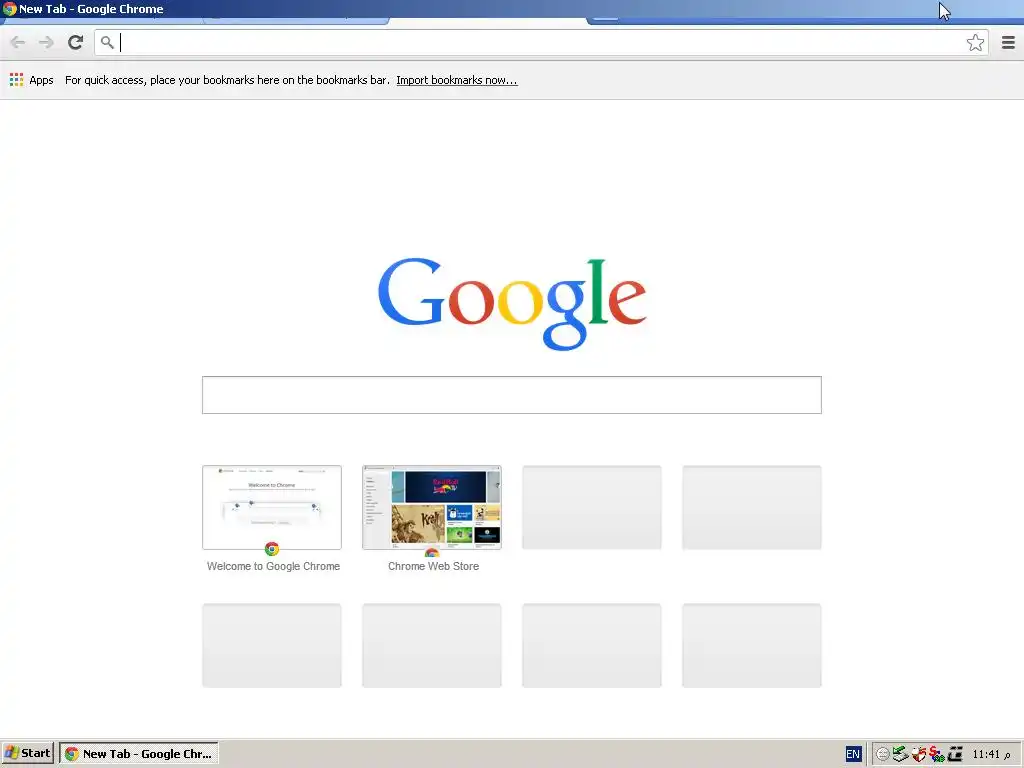Click the Google search box
This screenshot has width=1024, height=768.
pos(511,394)
